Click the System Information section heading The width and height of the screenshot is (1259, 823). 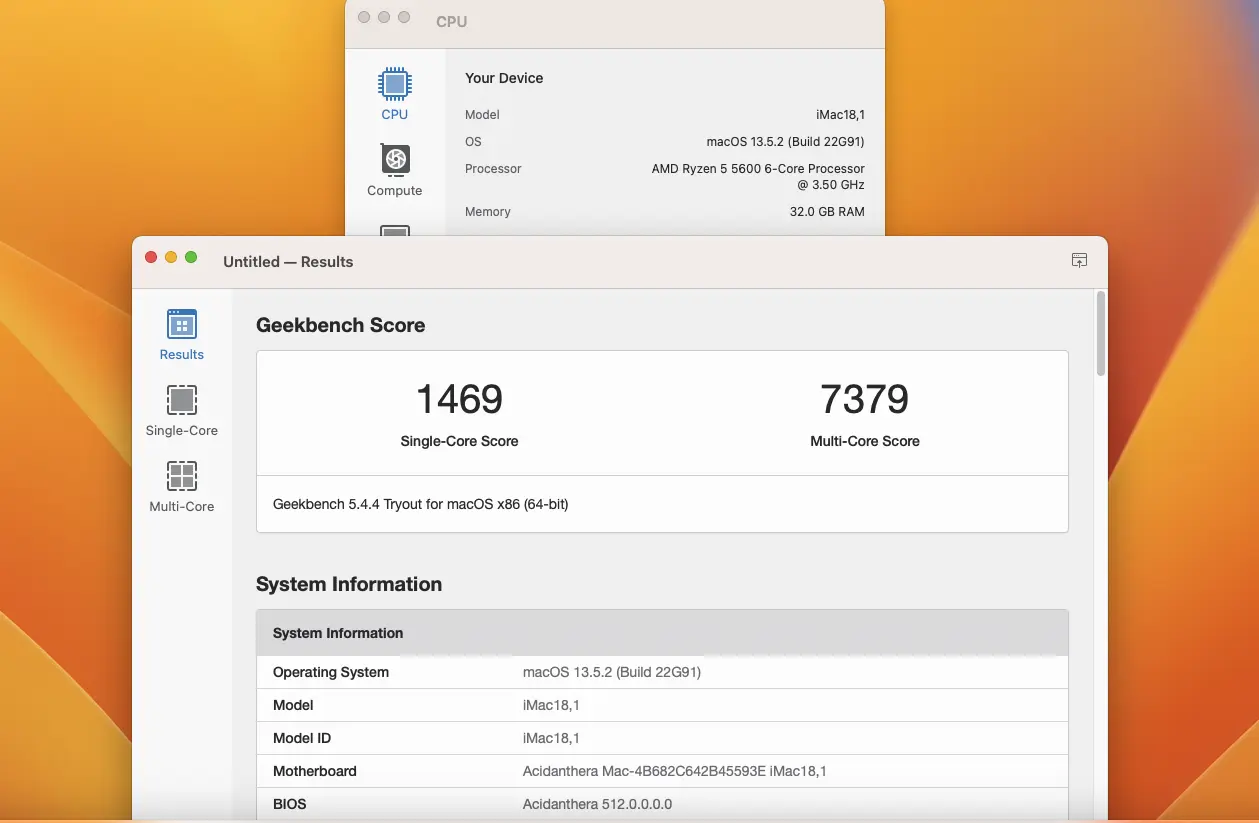[x=349, y=584]
